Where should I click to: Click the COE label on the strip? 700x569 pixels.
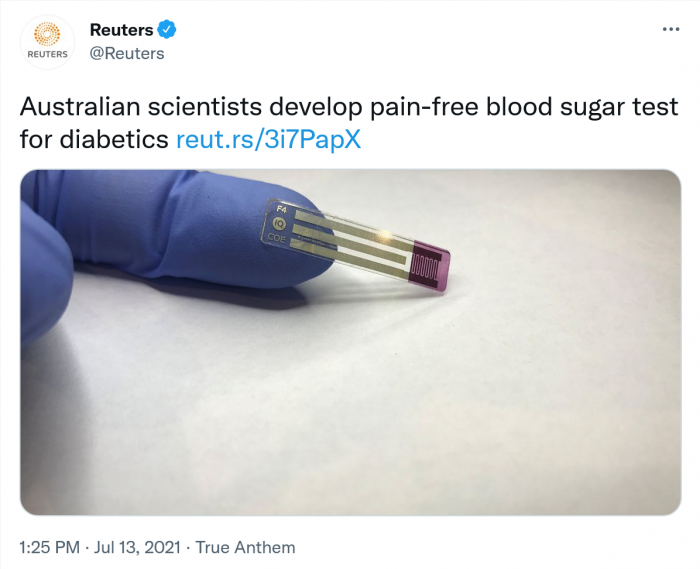(276, 238)
